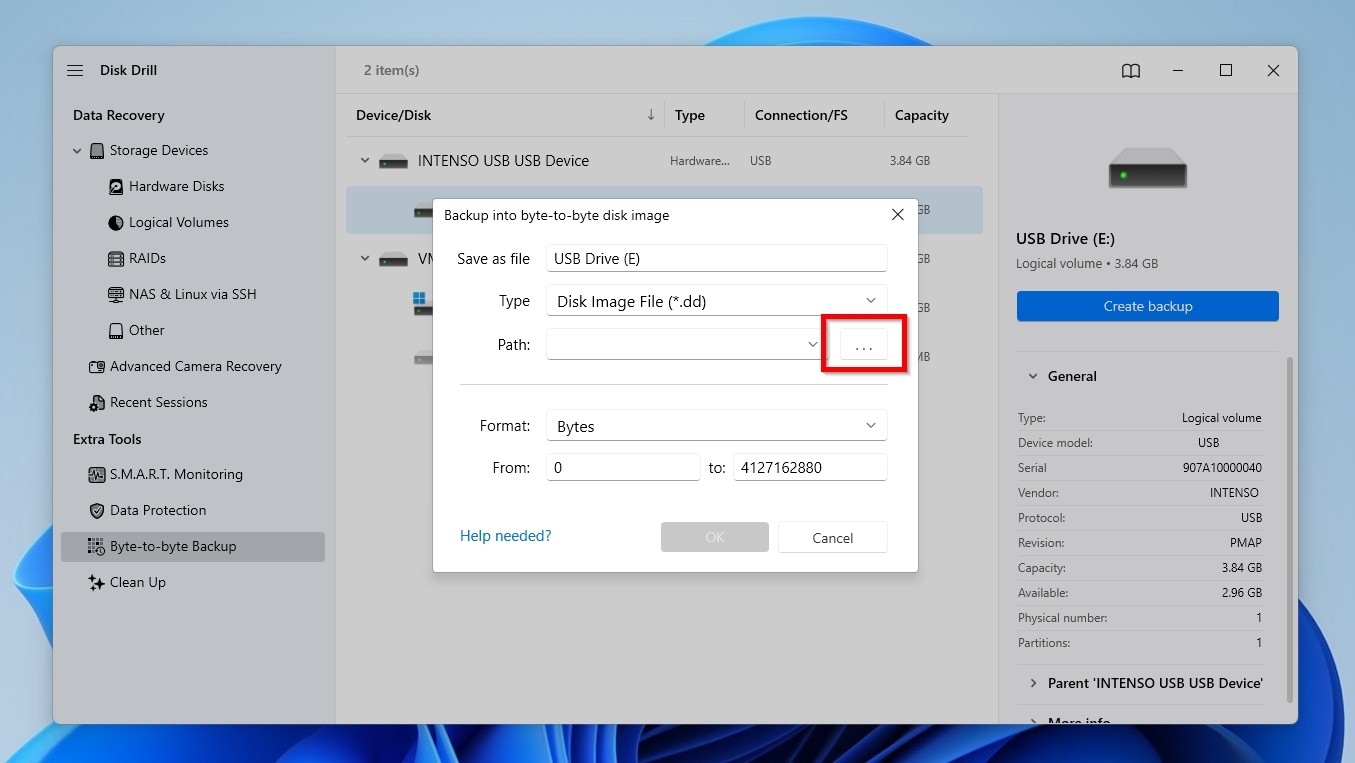Open the hamburger menu next to Disk Drill
This screenshot has height=763, width=1355.
tap(75, 70)
